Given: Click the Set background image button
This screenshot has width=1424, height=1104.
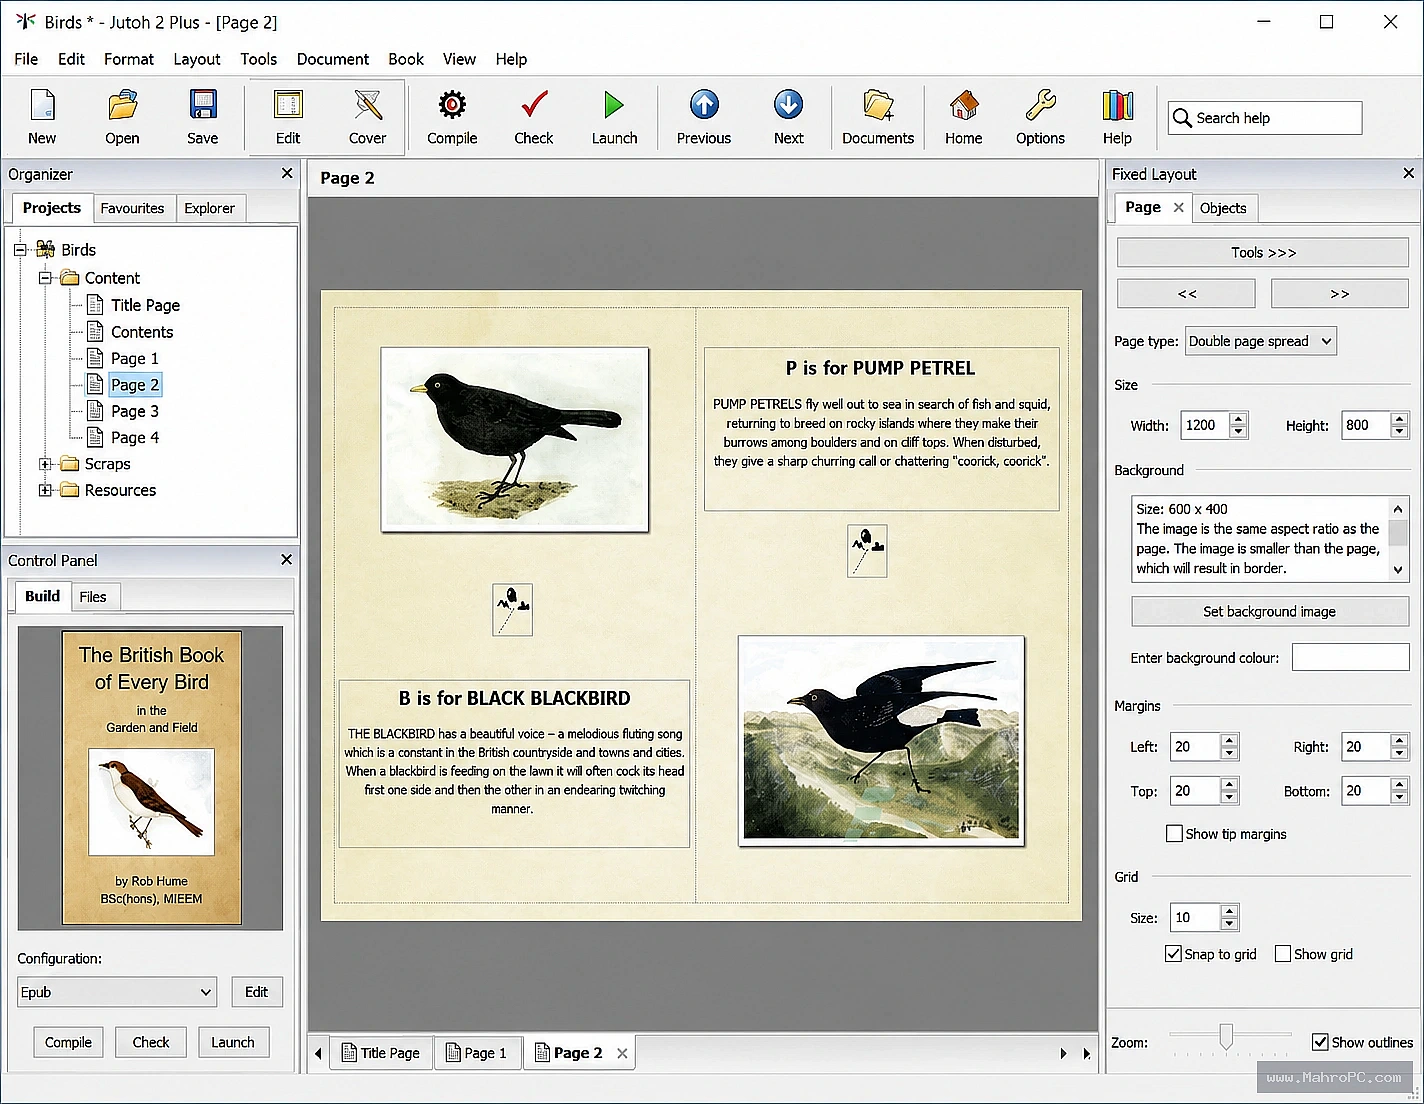Looking at the screenshot, I should coord(1269,611).
